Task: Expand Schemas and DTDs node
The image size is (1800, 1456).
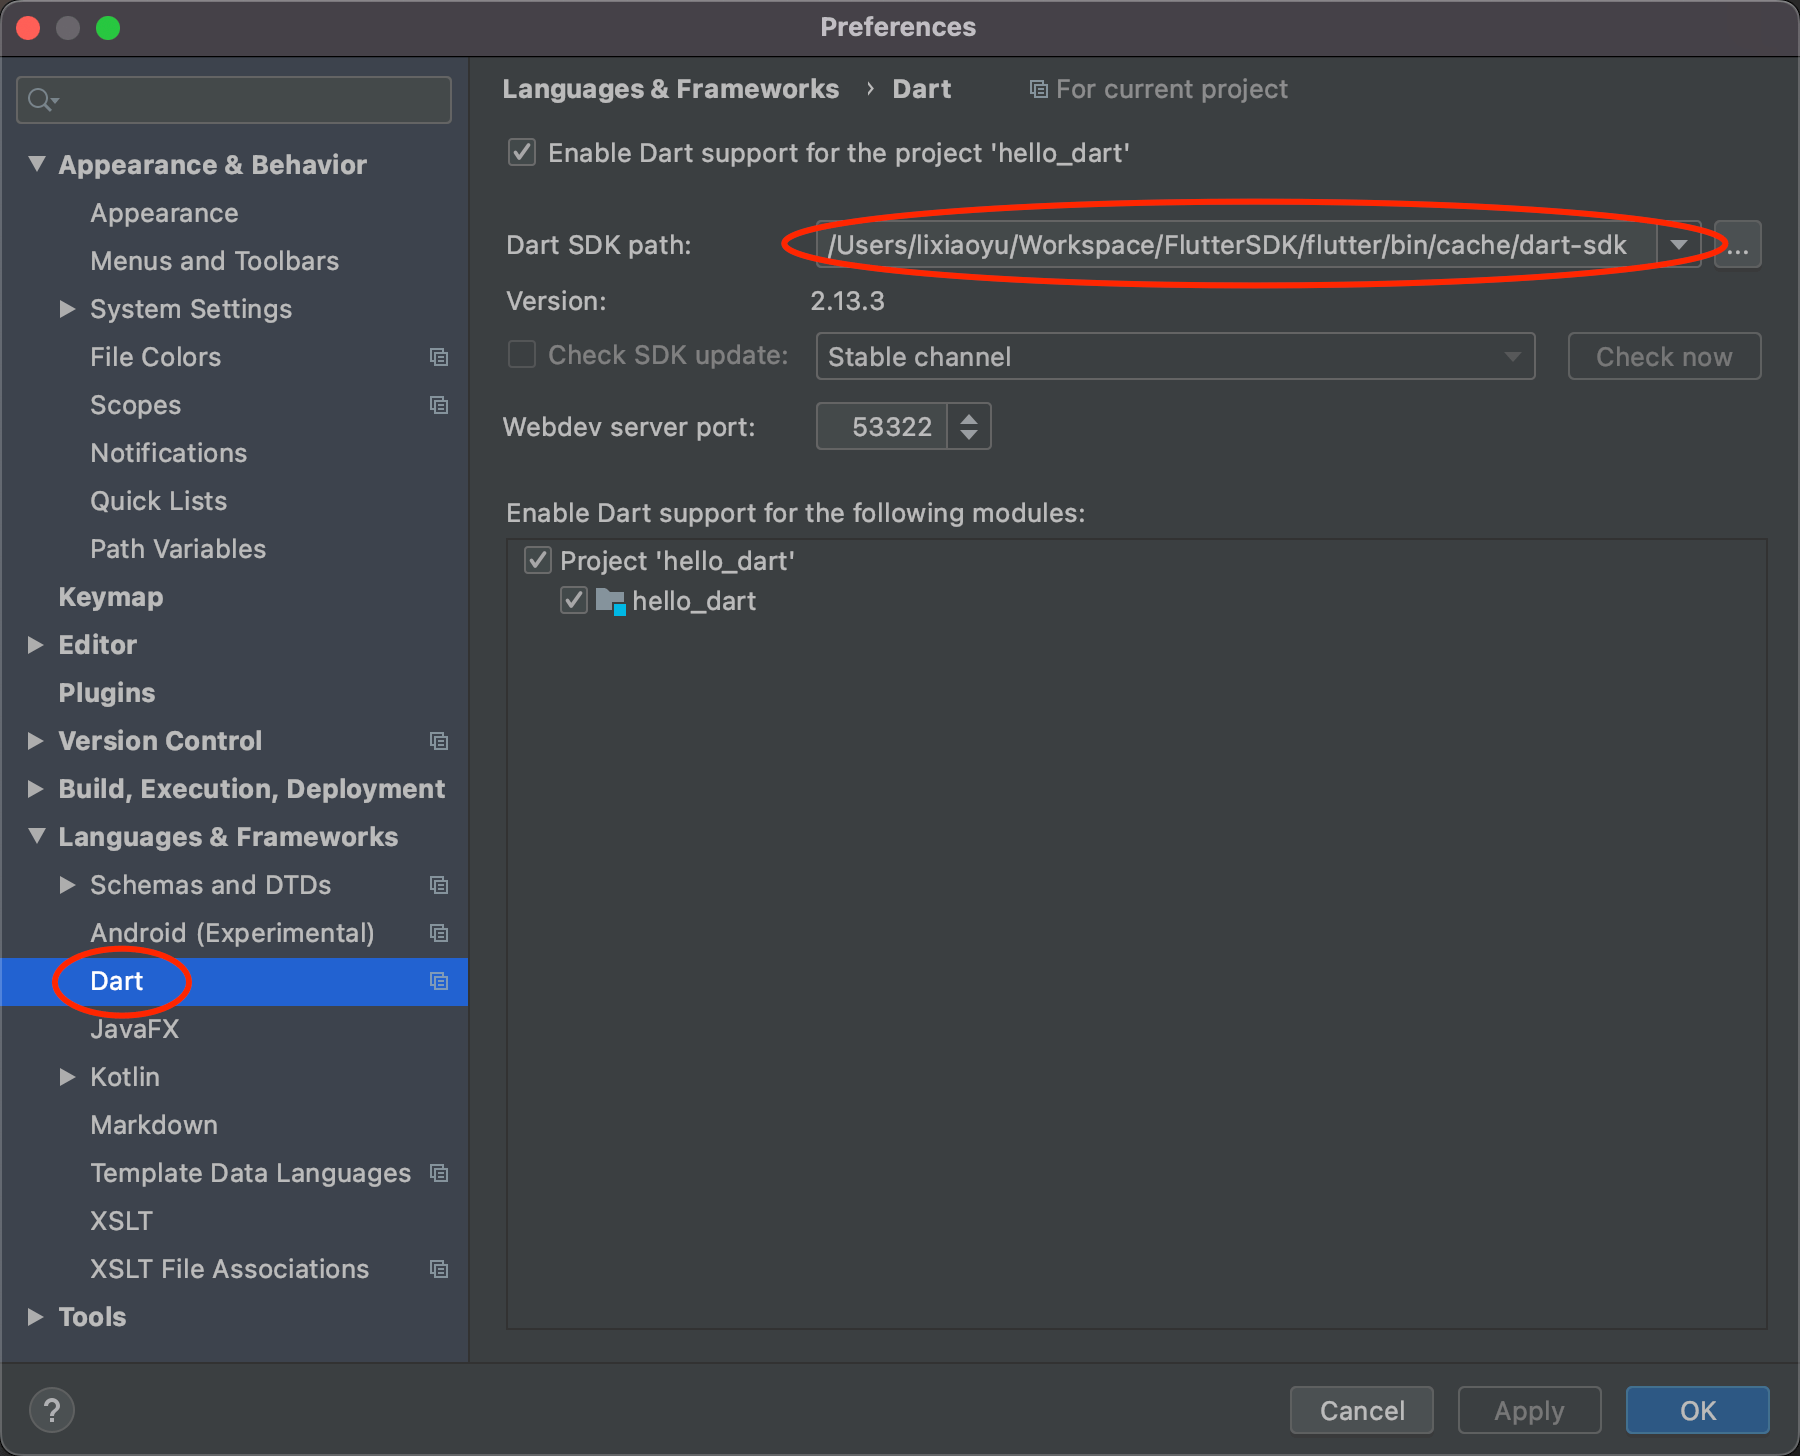Action: [67, 885]
